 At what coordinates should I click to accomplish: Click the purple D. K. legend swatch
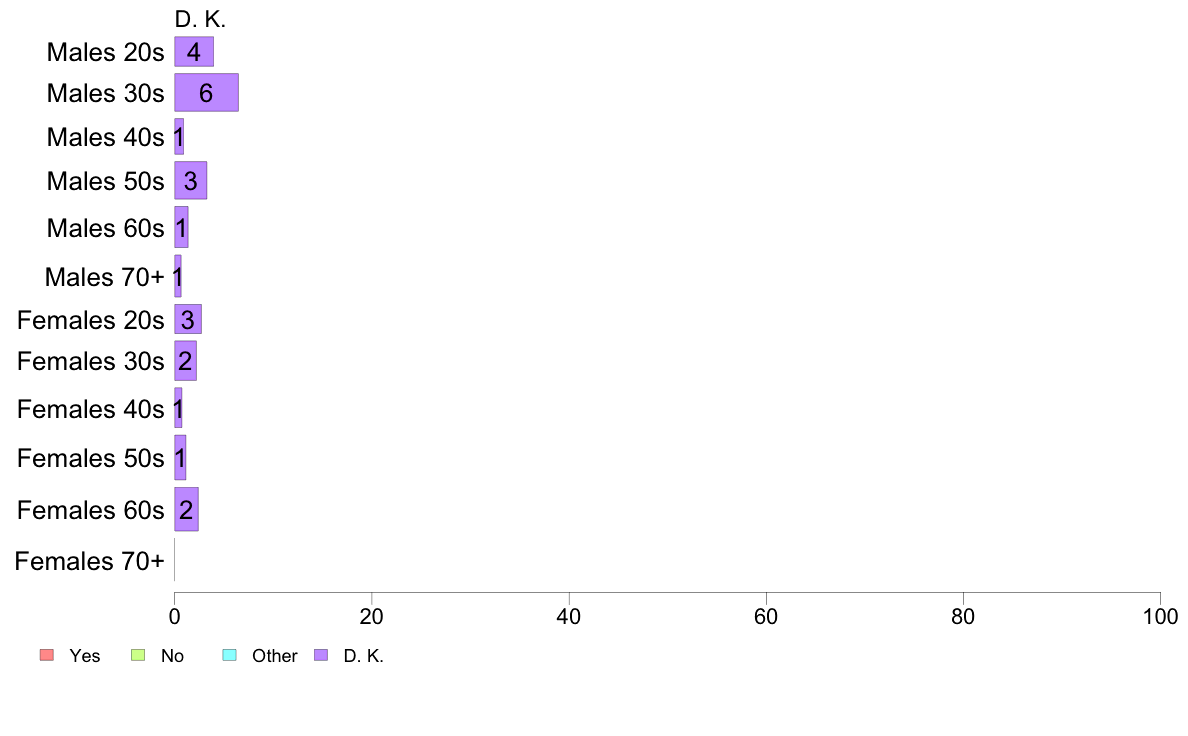[x=321, y=655]
